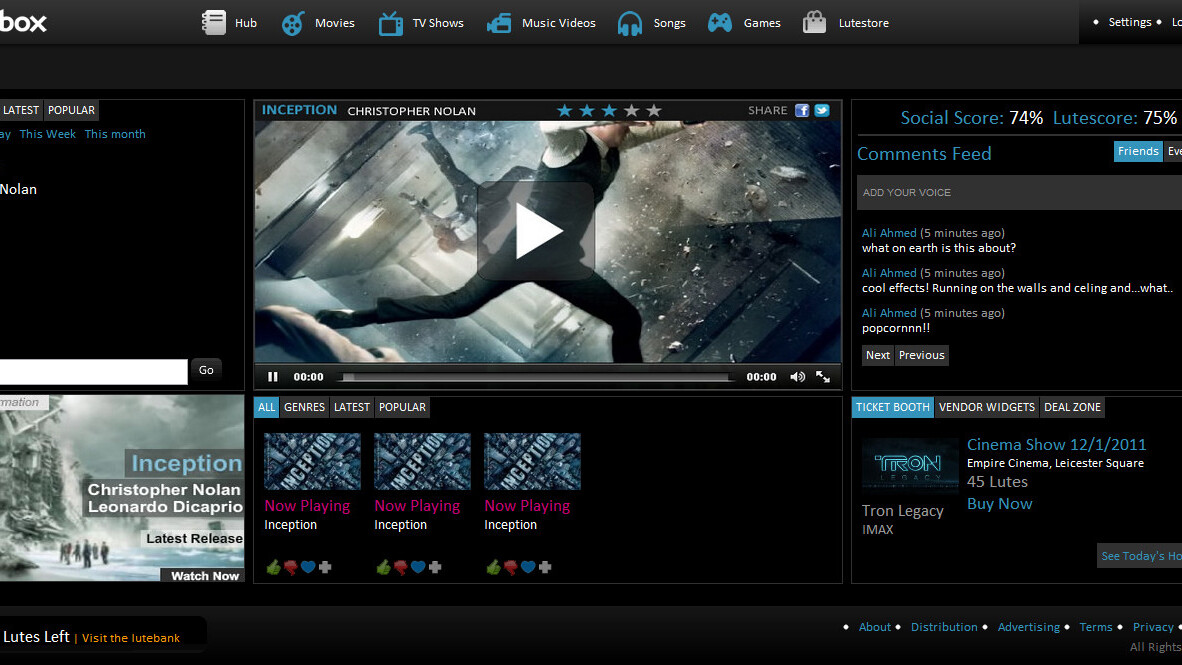
Task: Open the Hub notebook icon
Action: tap(214, 22)
